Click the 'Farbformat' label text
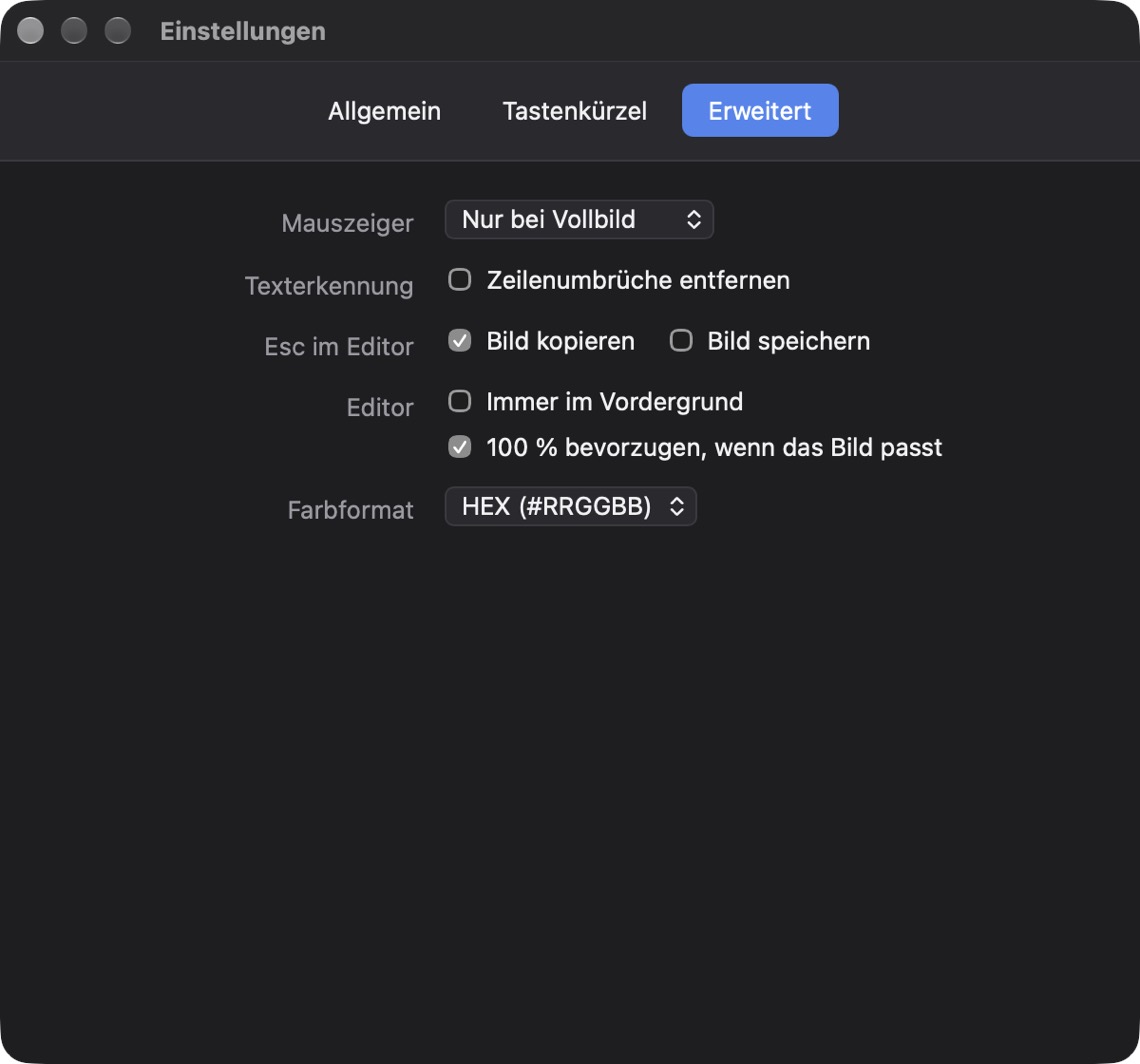 tap(350, 510)
